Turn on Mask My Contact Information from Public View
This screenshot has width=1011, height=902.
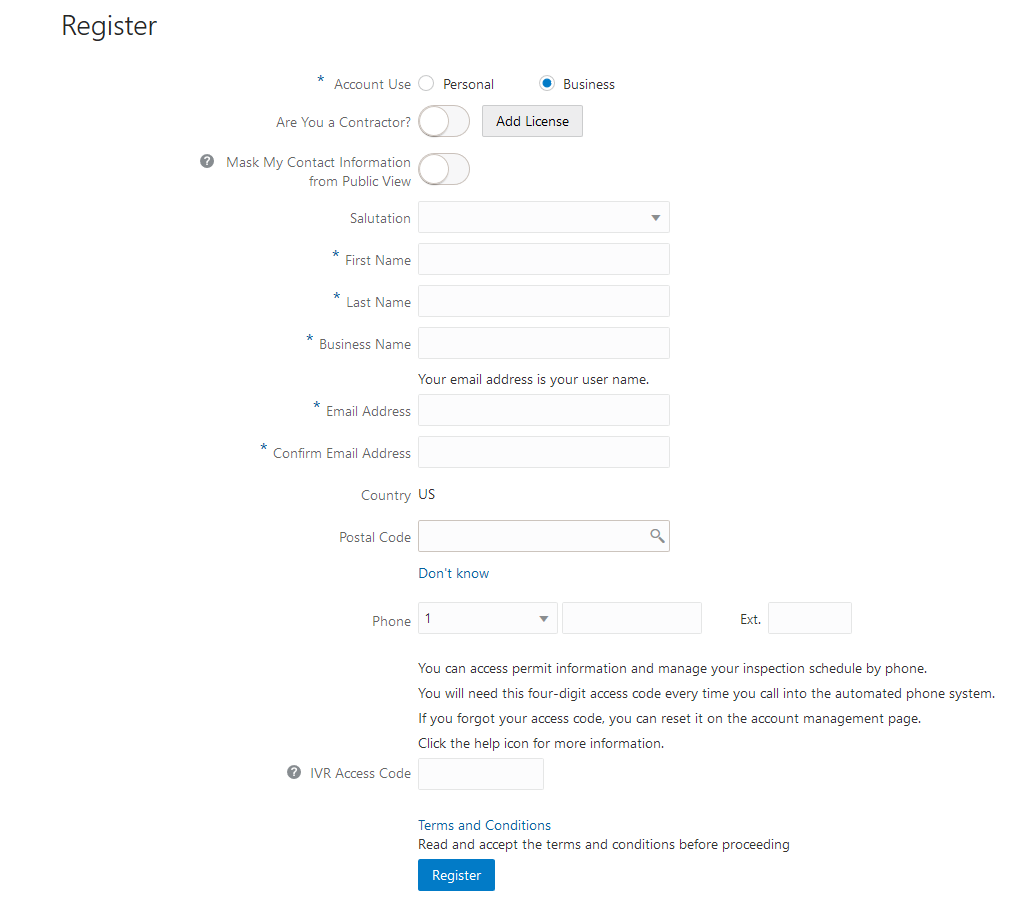(443, 169)
